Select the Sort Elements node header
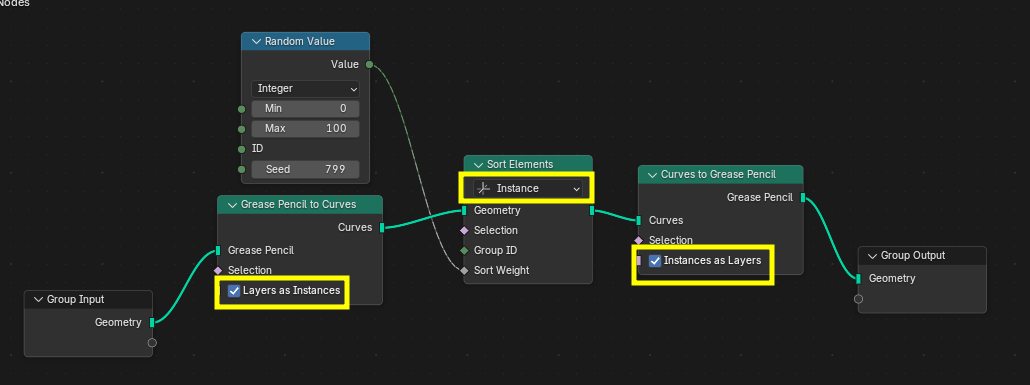 (528, 164)
